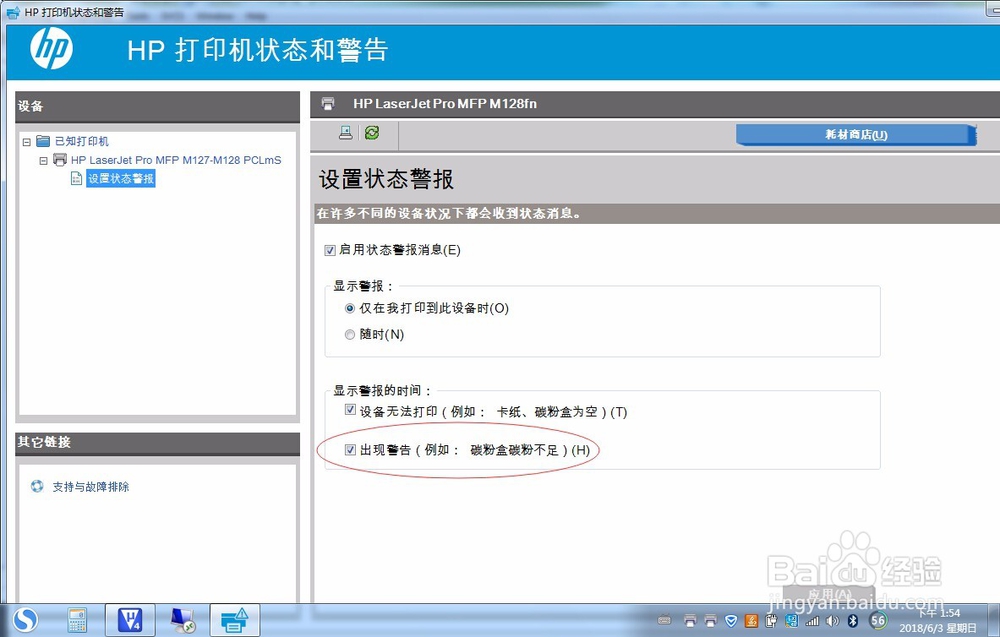Open the network signal tray icon
Screen dimensions: 1000x637
coord(812,620)
